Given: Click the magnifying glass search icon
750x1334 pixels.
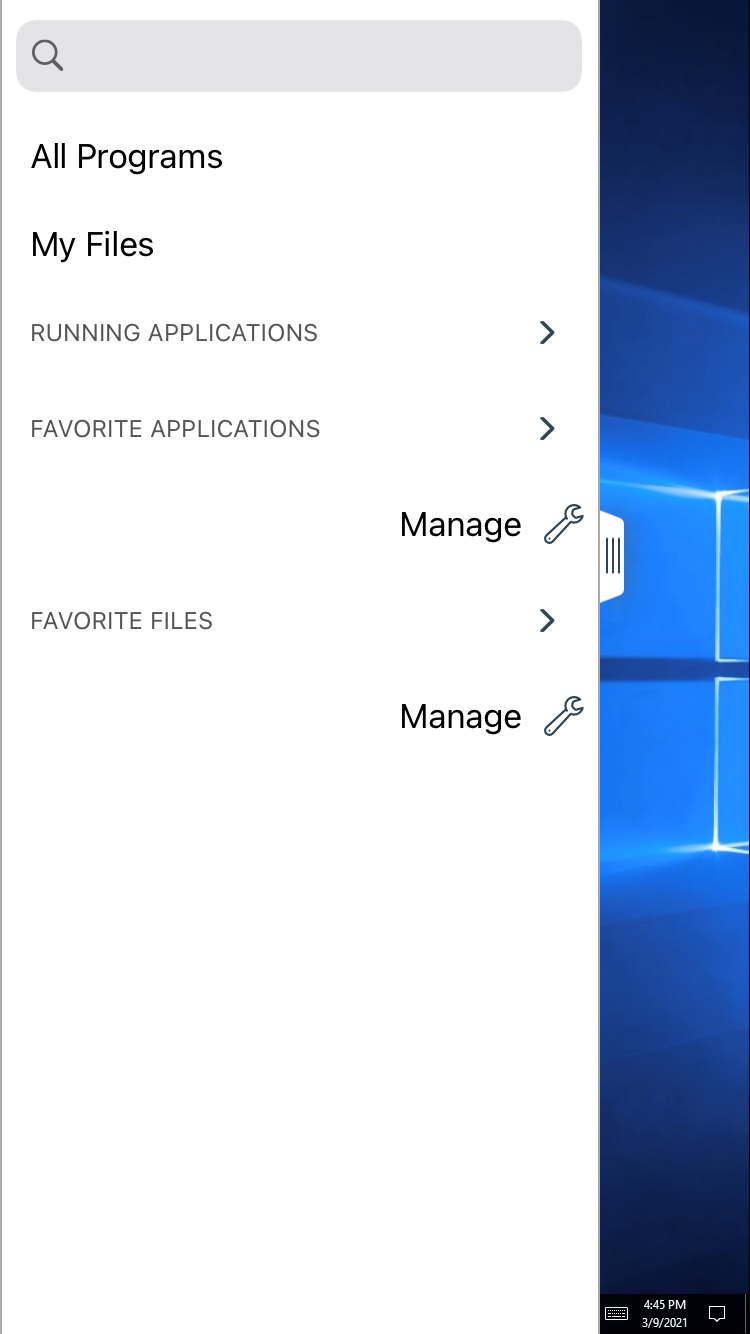Looking at the screenshot, I should (47, 56).
